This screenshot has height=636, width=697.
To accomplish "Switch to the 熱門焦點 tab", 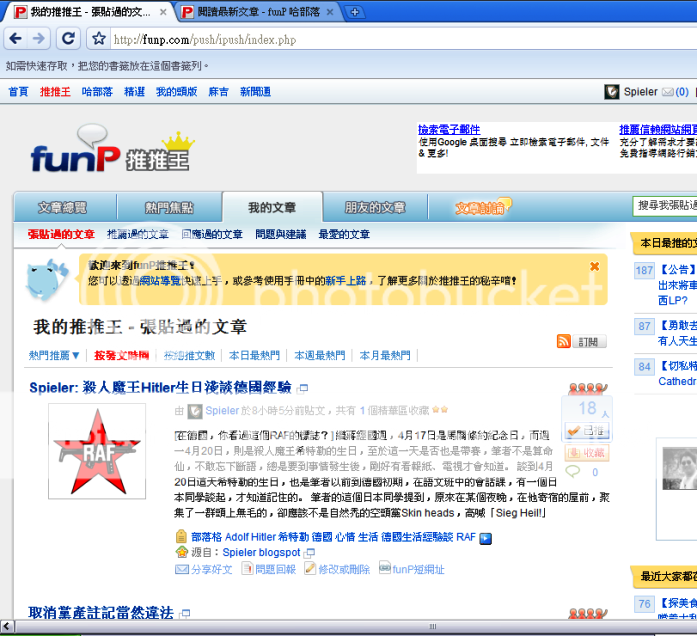I will pyautogui.click(x=169, y=207).
